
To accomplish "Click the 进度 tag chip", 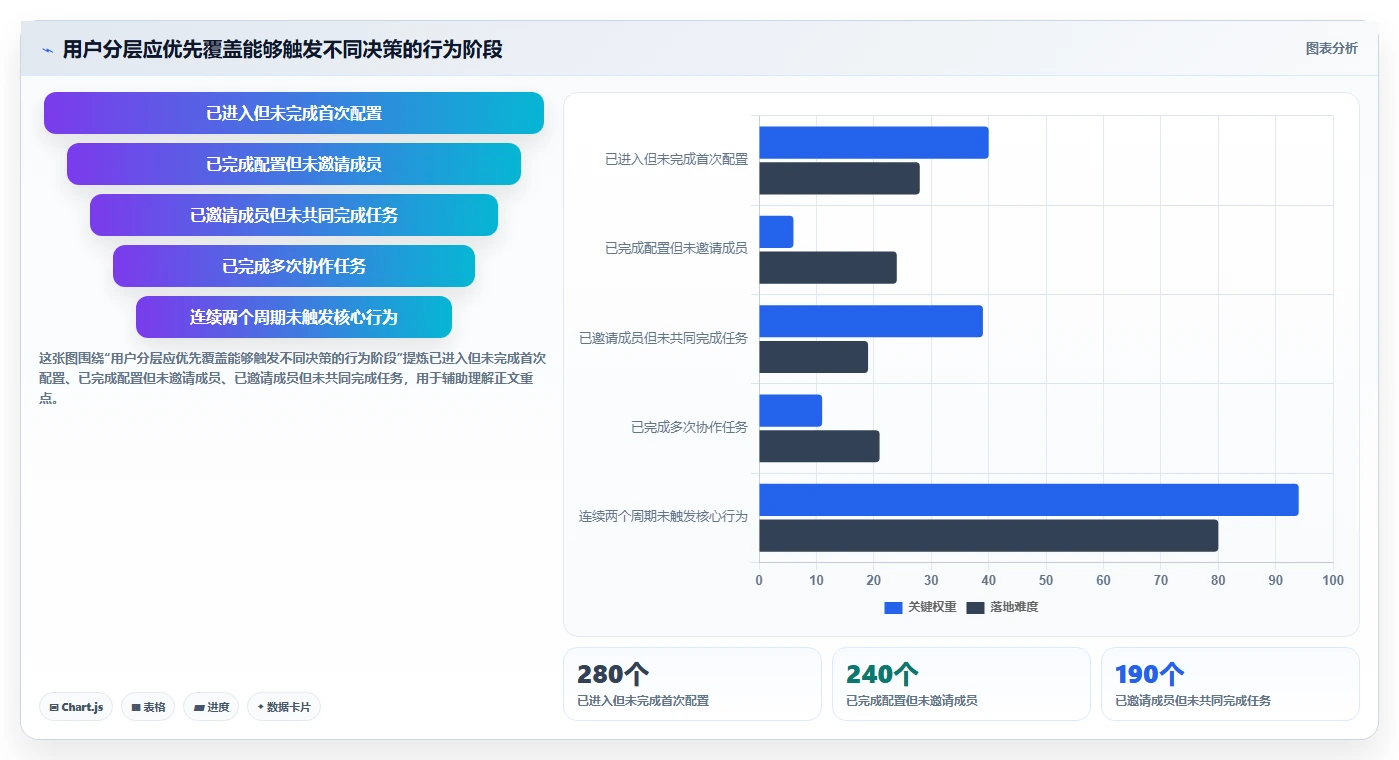I will (211, 707).
